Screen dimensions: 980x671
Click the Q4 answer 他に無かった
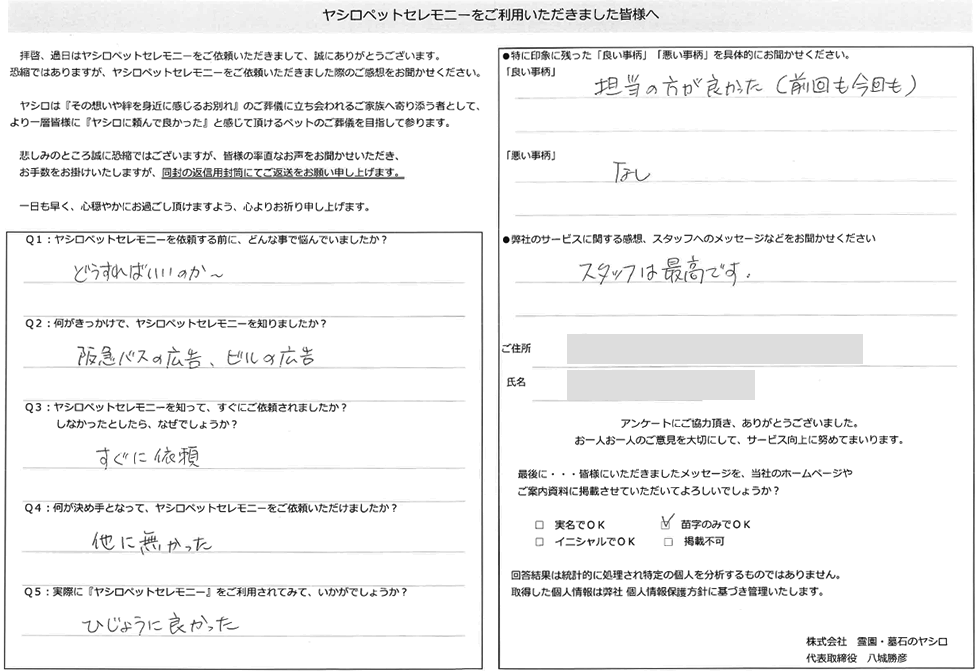click(x=150, y=542)
